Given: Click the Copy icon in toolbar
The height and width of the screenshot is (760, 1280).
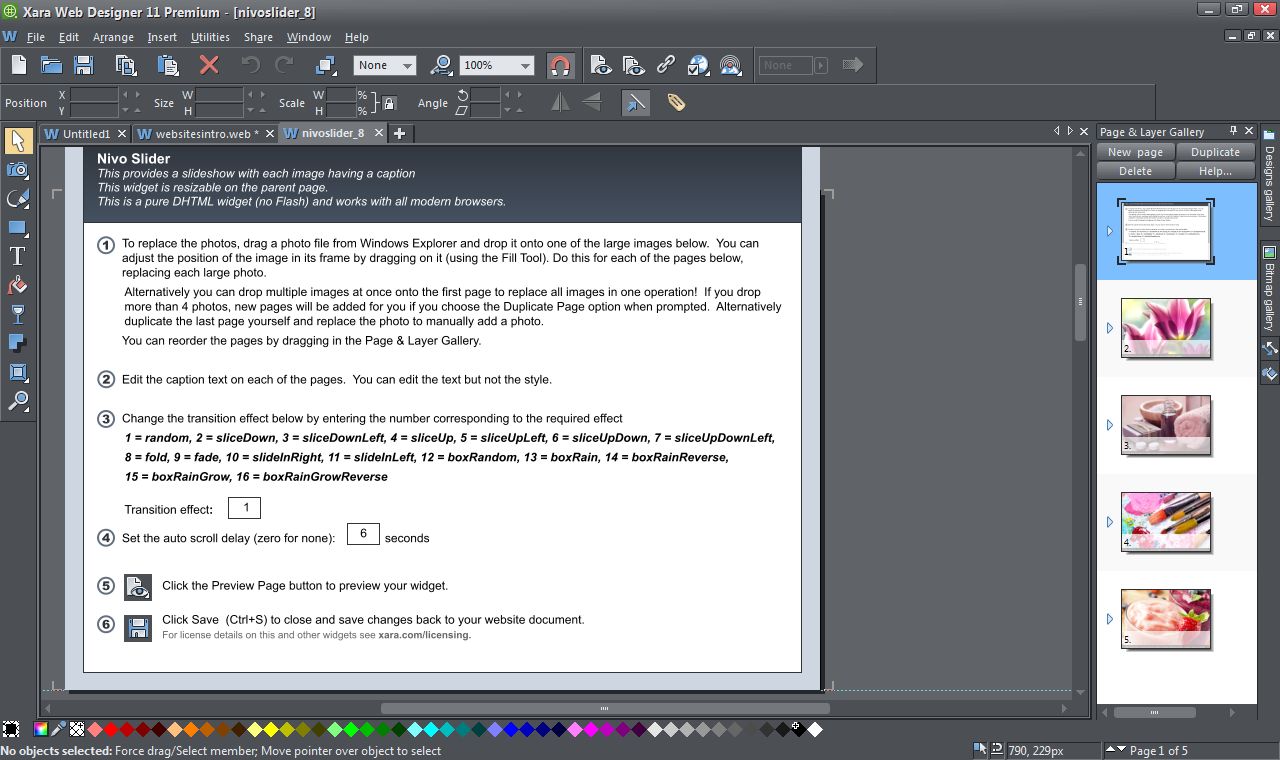Looking at the screenshot, I should click(126, 66).
